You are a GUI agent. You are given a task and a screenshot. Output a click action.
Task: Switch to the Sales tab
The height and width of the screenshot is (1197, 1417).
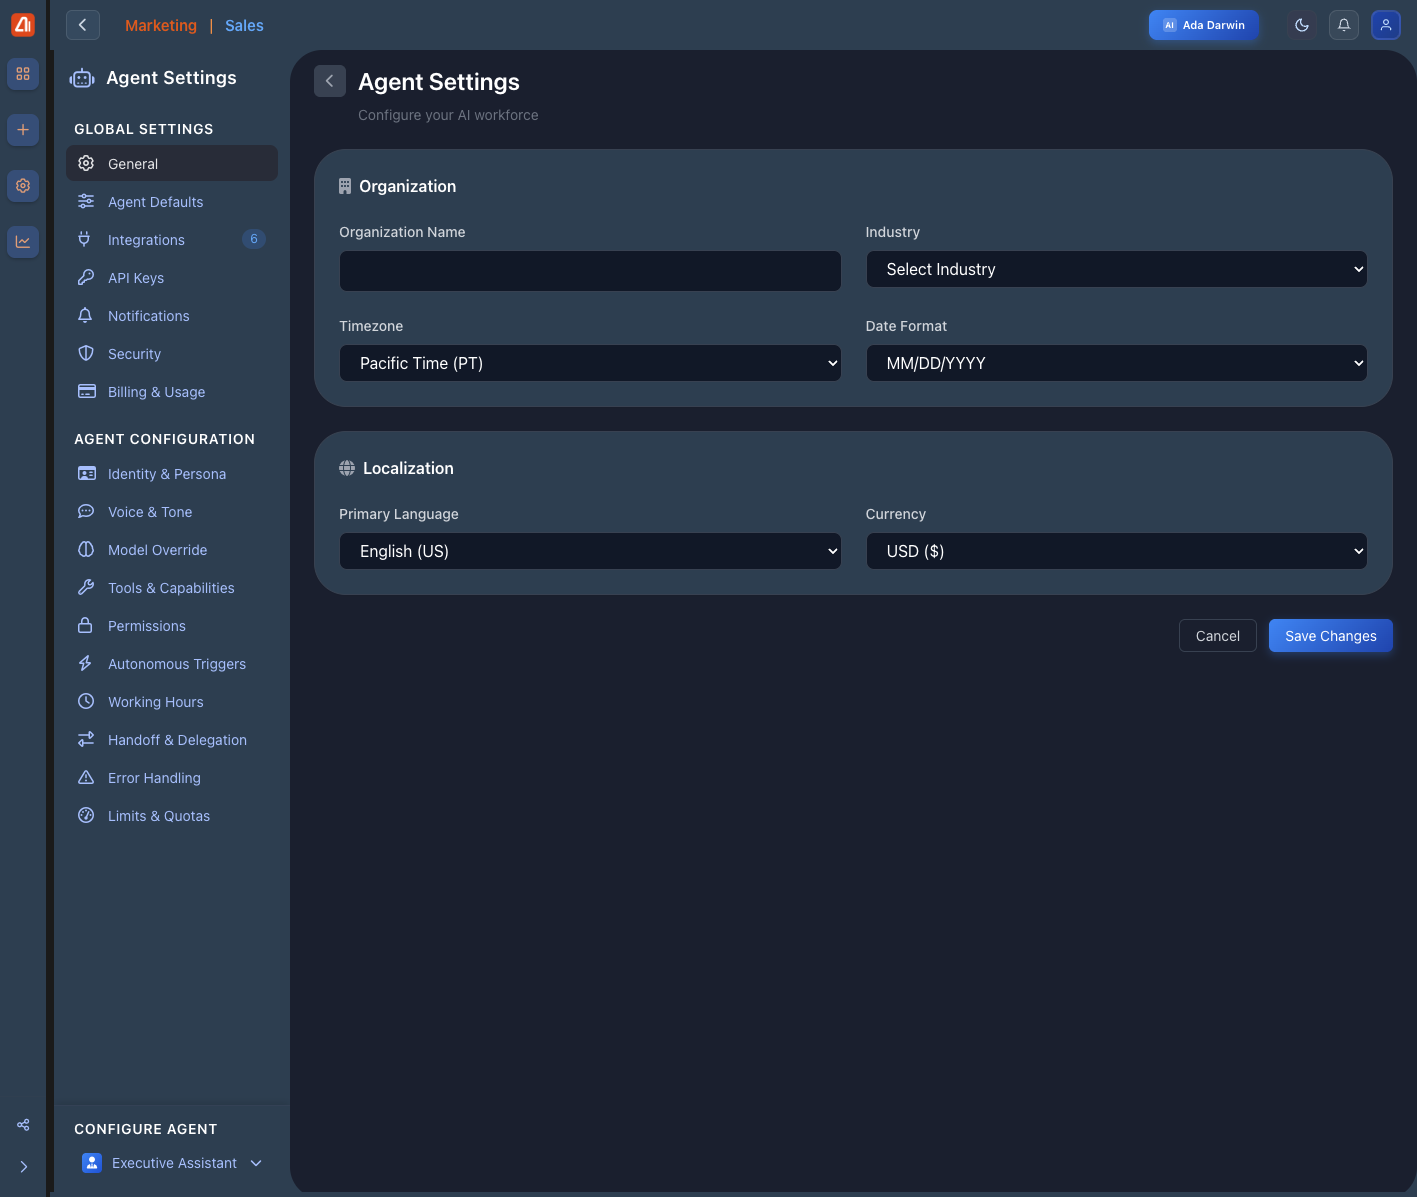coord(244,26)
